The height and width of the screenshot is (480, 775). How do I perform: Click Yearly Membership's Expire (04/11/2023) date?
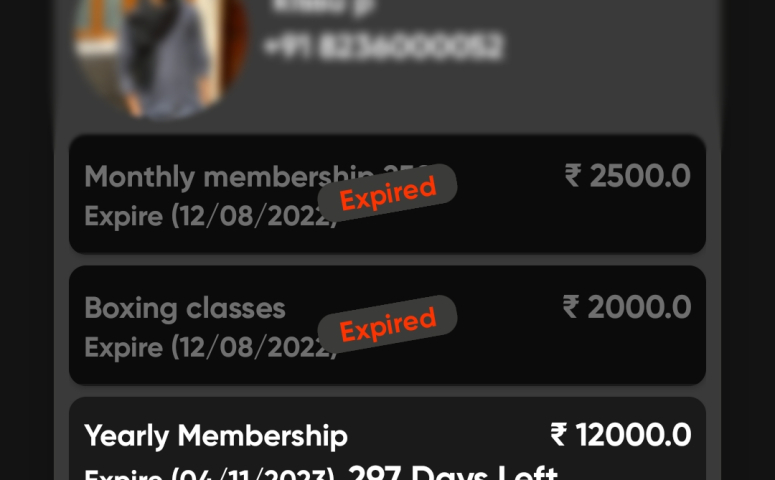click(x=210, y=475)
